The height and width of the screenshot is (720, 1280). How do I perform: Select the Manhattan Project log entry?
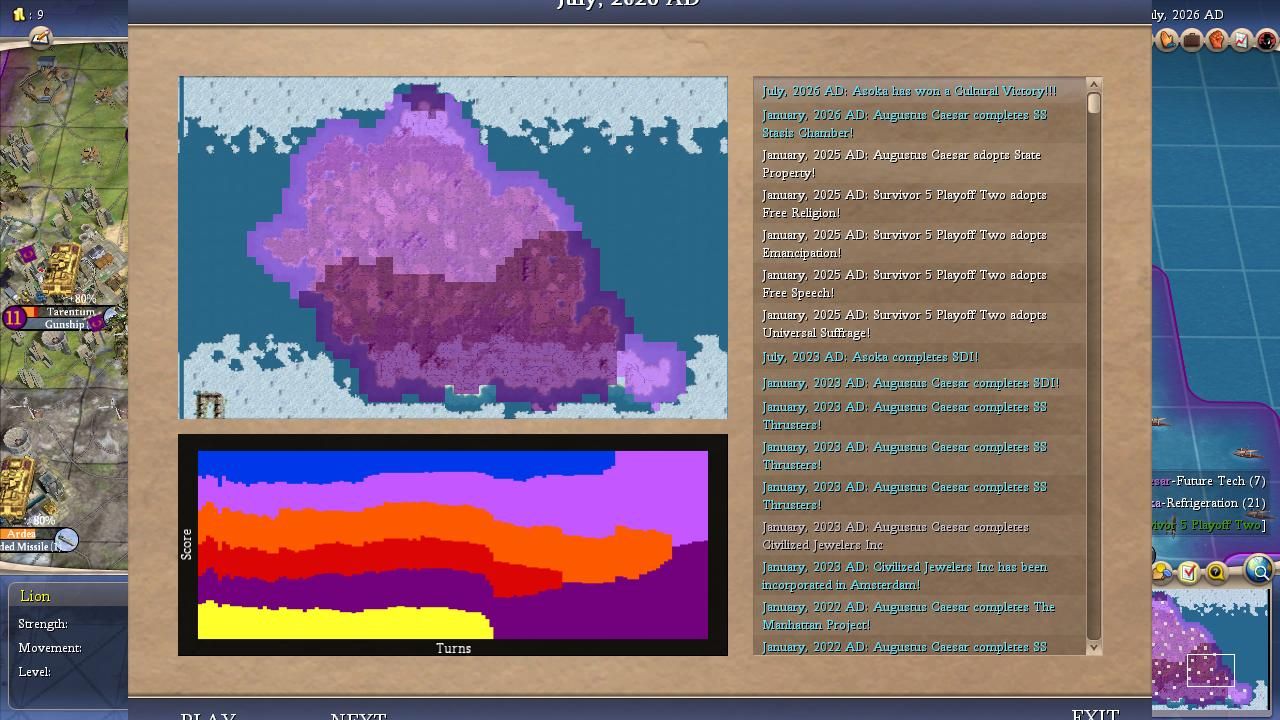coord(908,615)
